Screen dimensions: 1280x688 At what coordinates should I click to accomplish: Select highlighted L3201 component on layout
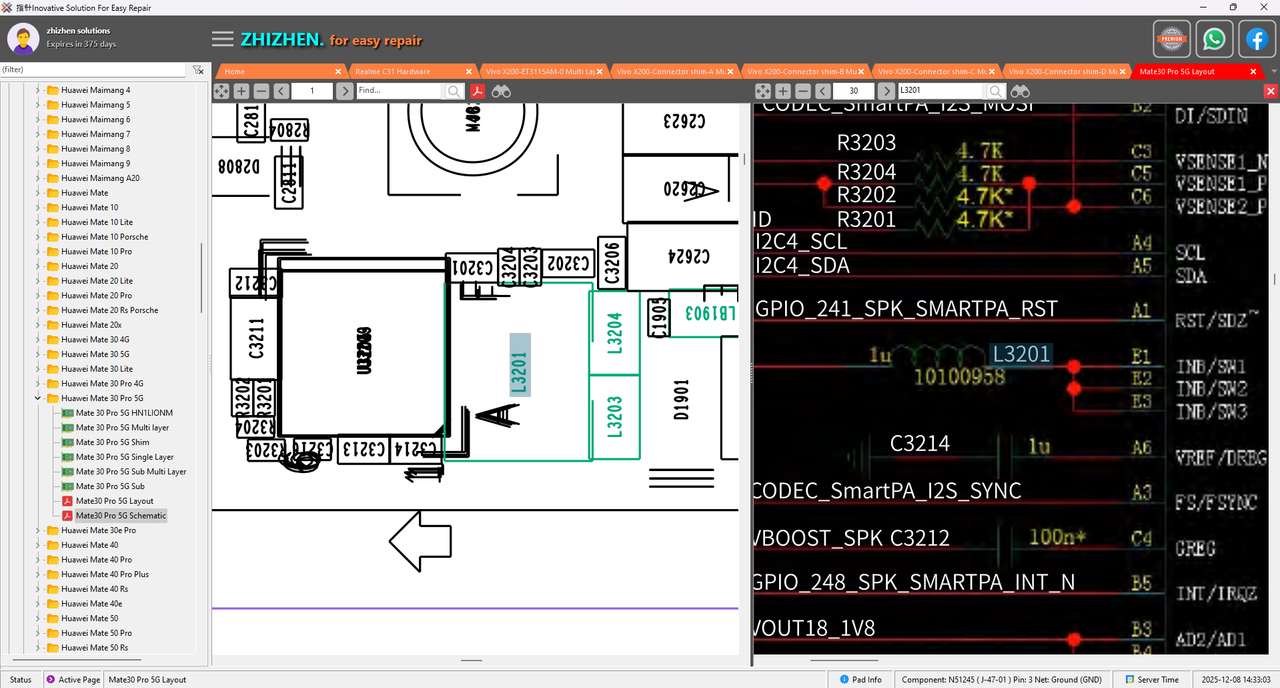point(520,365)
